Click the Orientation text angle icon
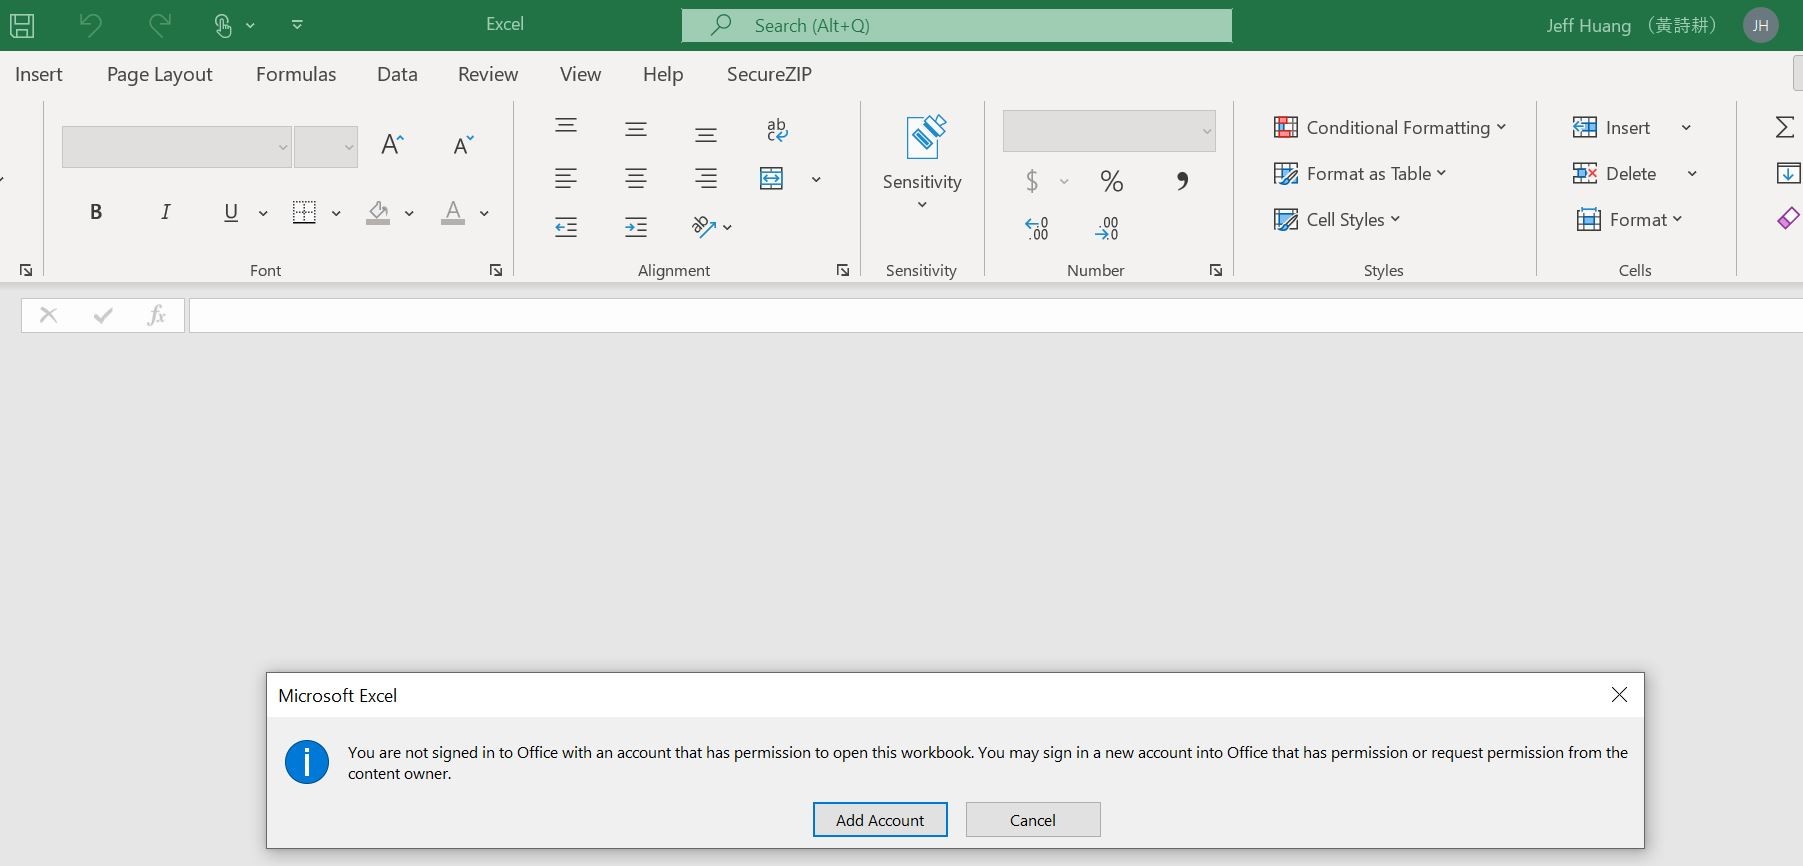The height and width of the screenshot is (866, 1803). [704, 227]
